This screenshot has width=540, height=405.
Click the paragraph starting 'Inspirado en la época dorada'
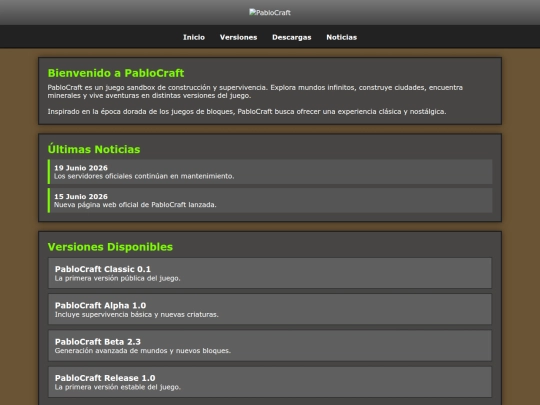[x=247, y=112]
